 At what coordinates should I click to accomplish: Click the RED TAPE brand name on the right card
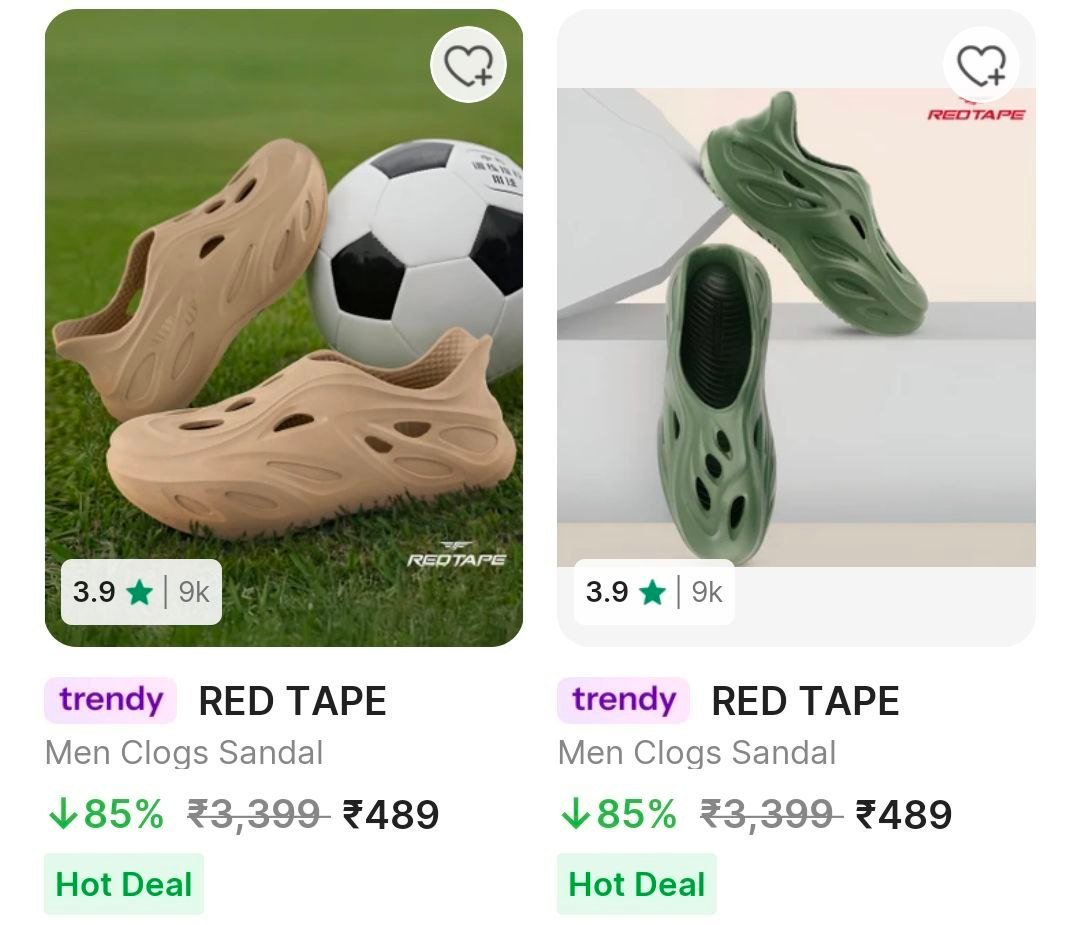coord(804,700)
